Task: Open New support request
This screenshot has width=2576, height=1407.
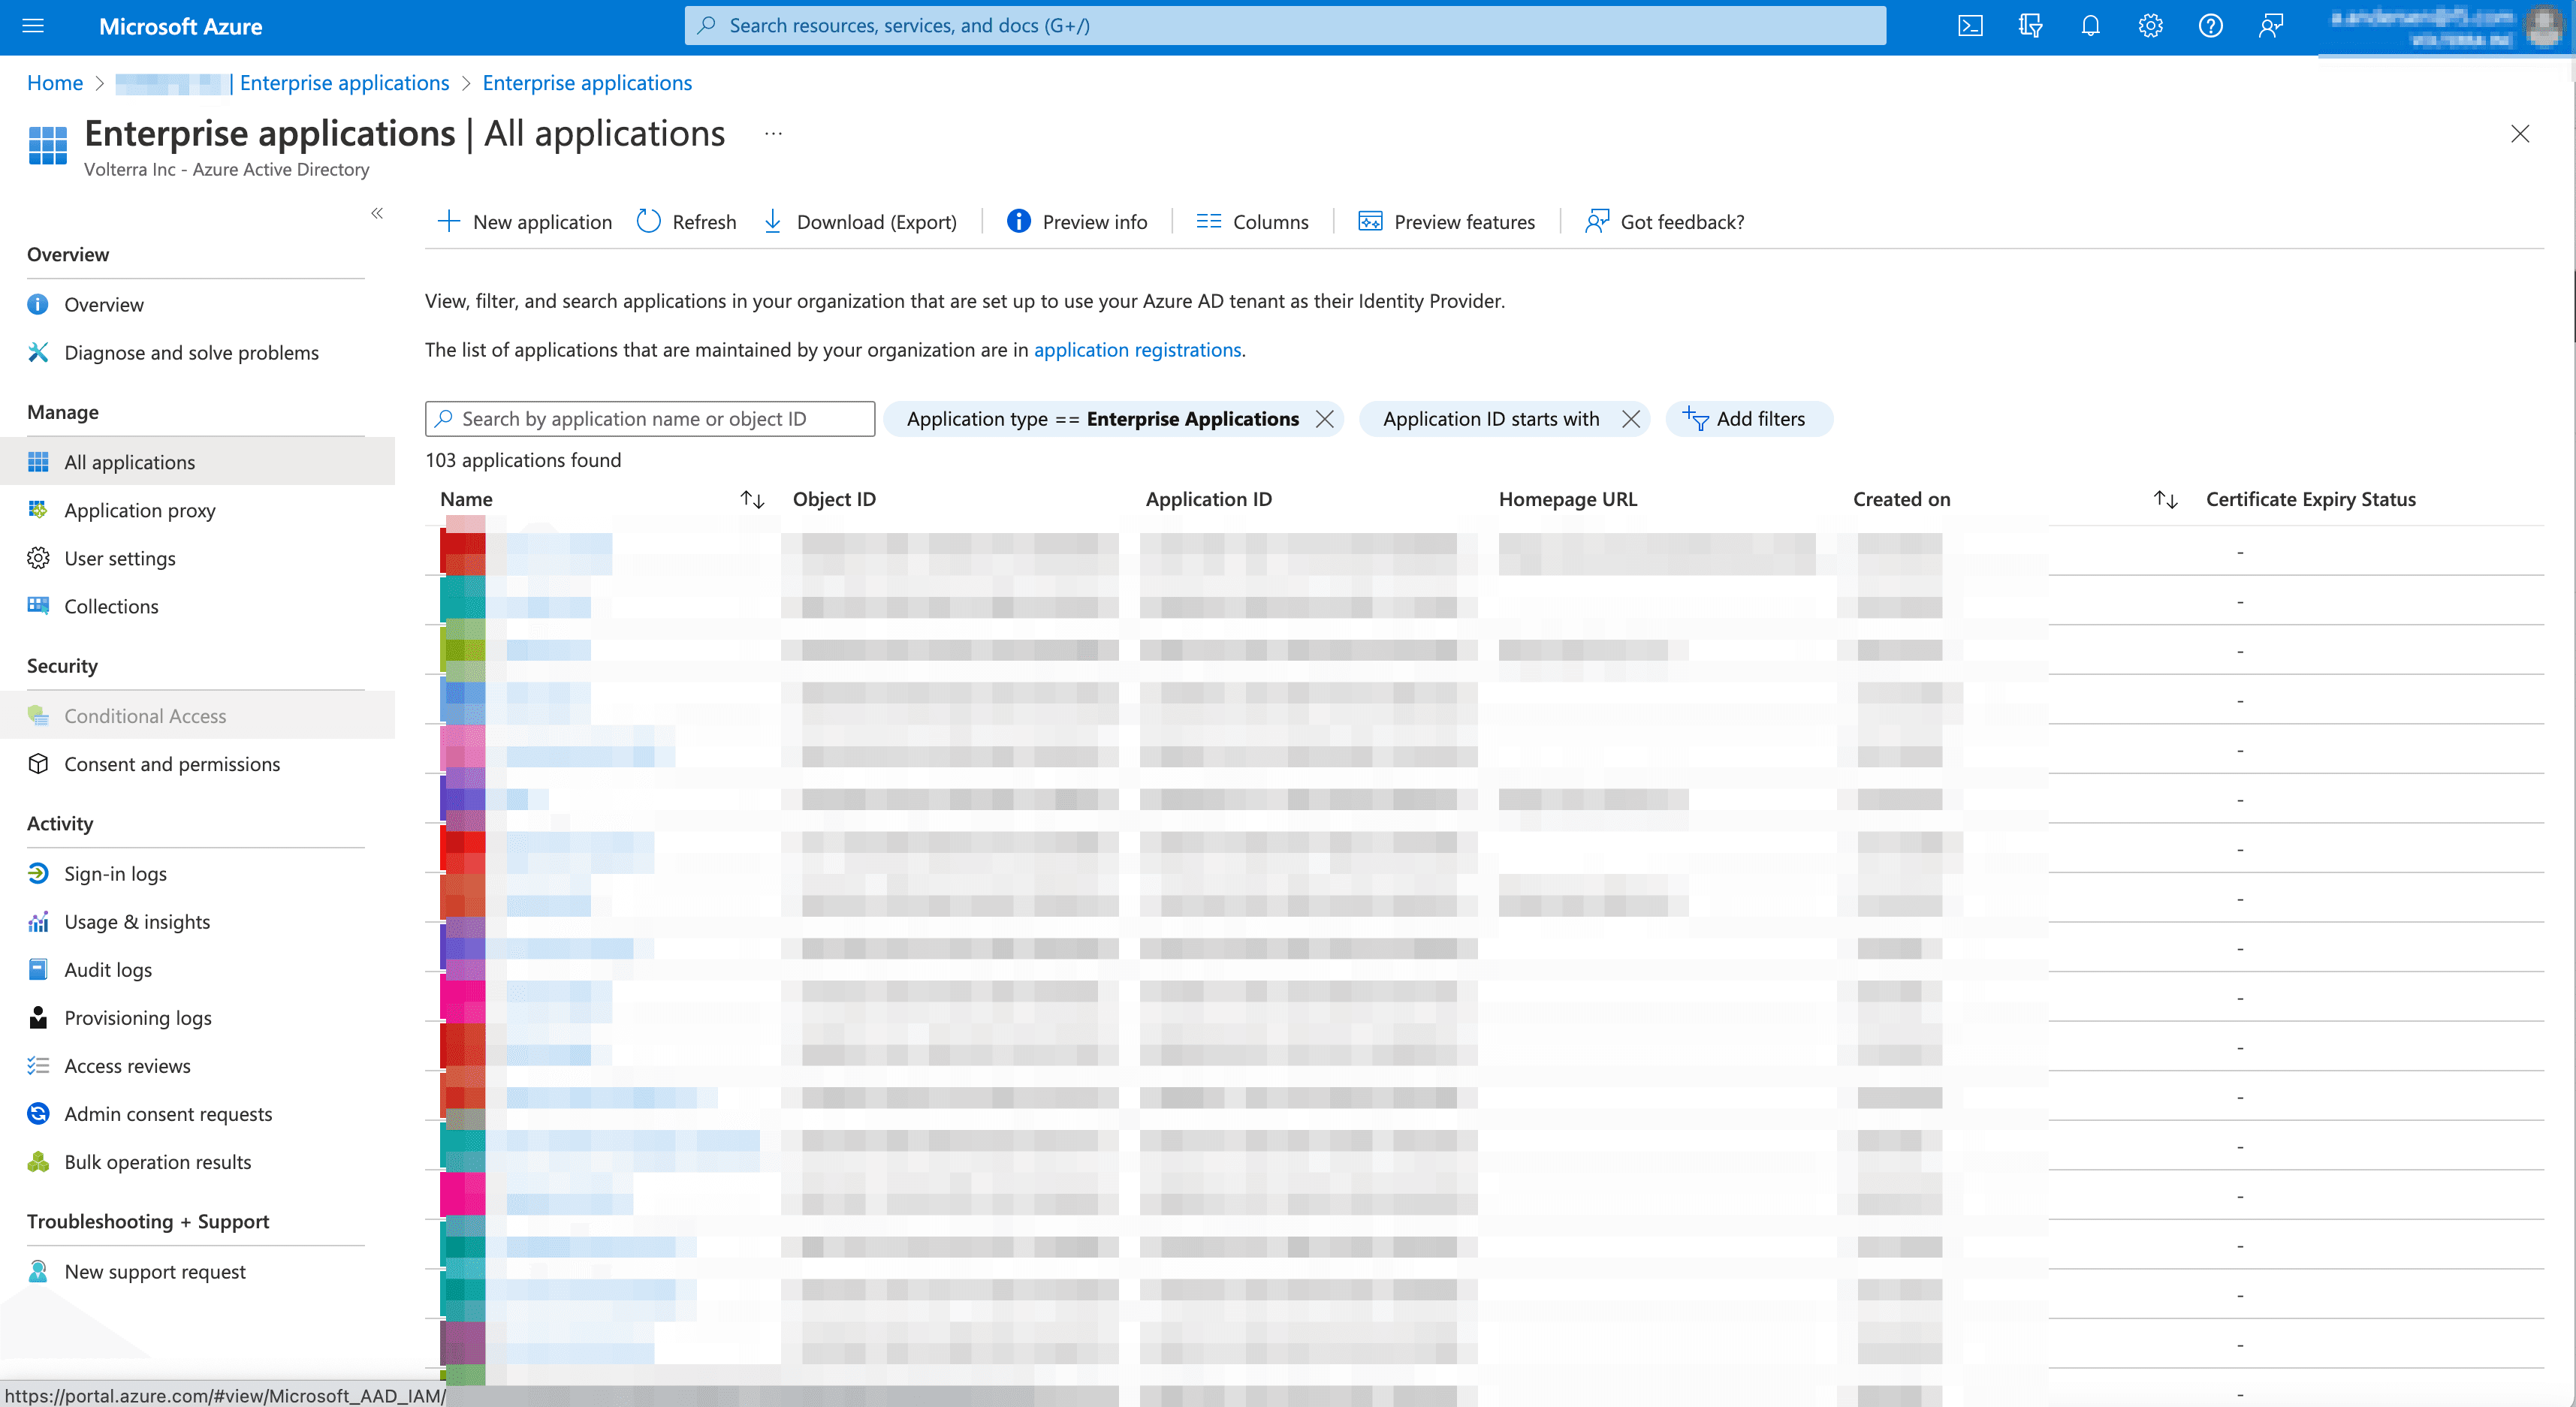Action: click(154, 1272)
